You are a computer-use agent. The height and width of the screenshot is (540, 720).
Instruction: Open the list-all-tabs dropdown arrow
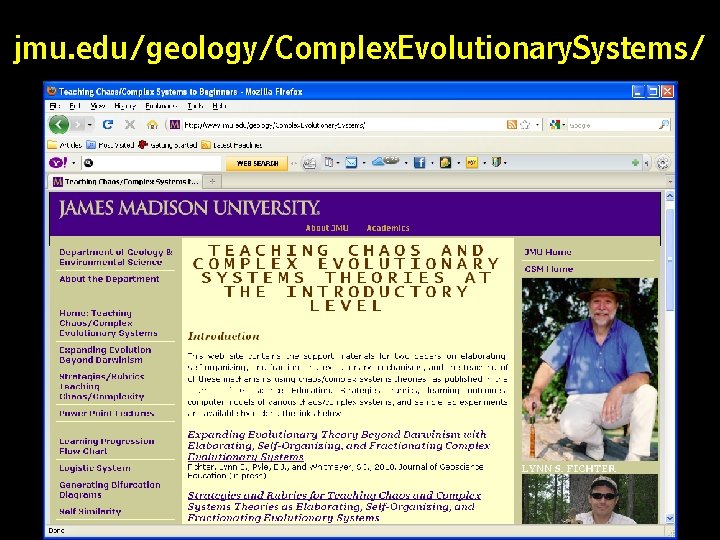click(x=670, y=182)
